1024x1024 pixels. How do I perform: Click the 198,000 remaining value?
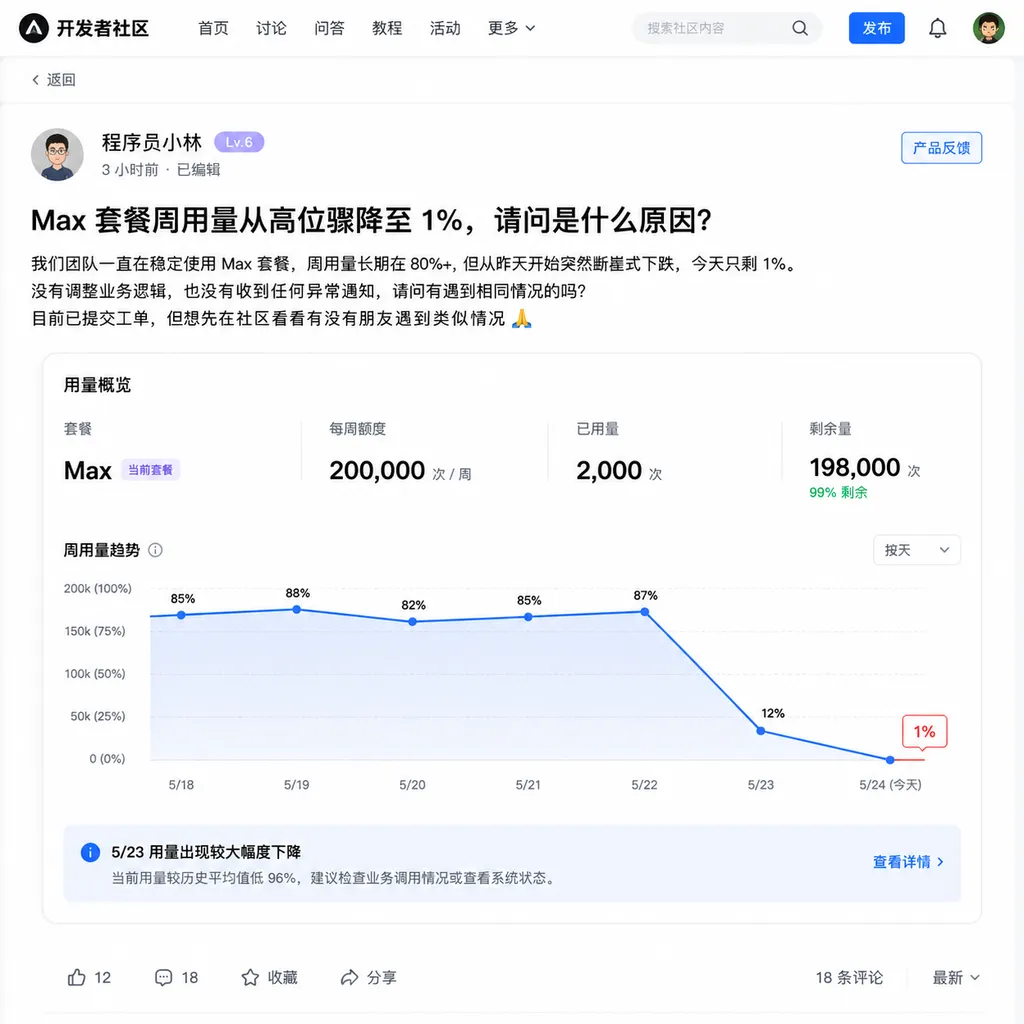pos(854,468)
